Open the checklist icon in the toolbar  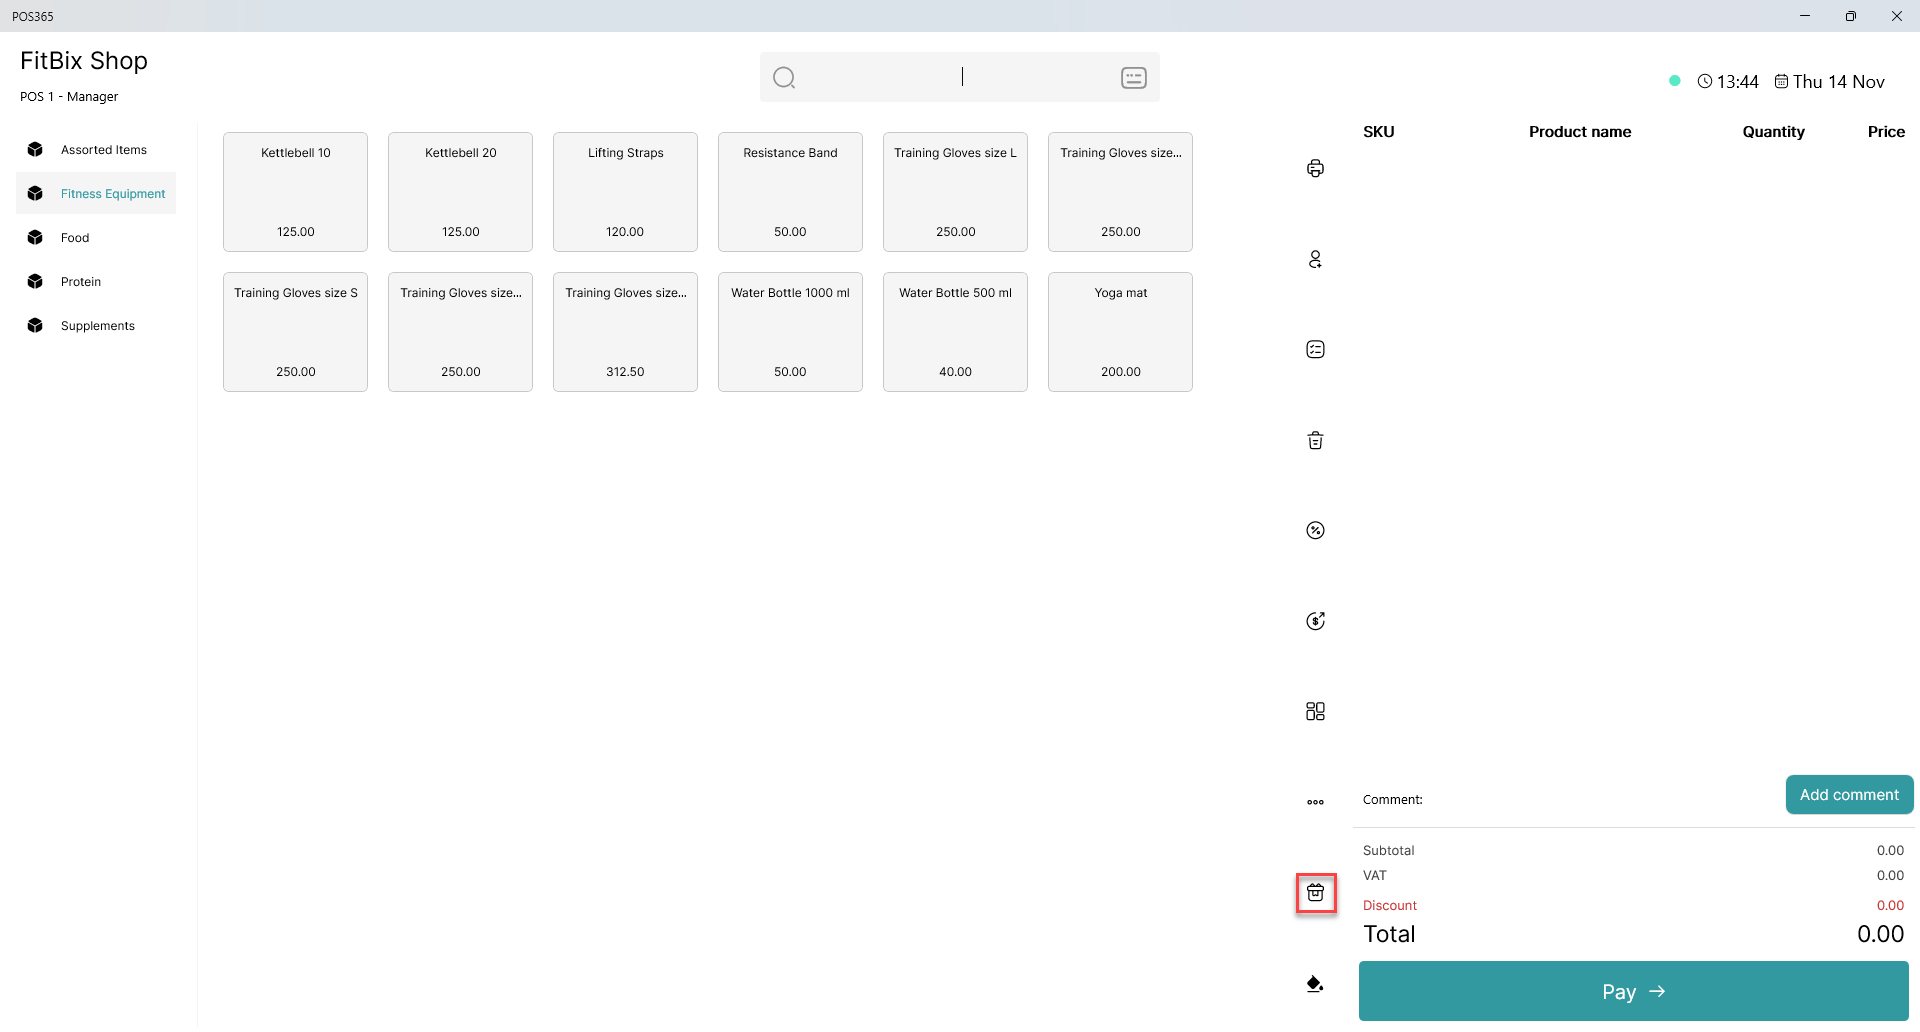(x=1315, y=349)
